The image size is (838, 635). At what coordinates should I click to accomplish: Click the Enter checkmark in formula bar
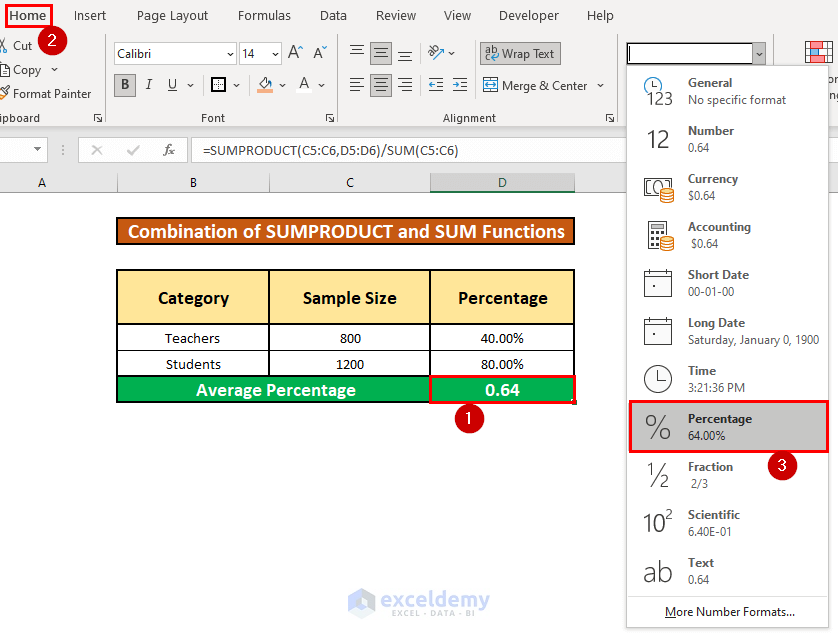tap(133, 150)
